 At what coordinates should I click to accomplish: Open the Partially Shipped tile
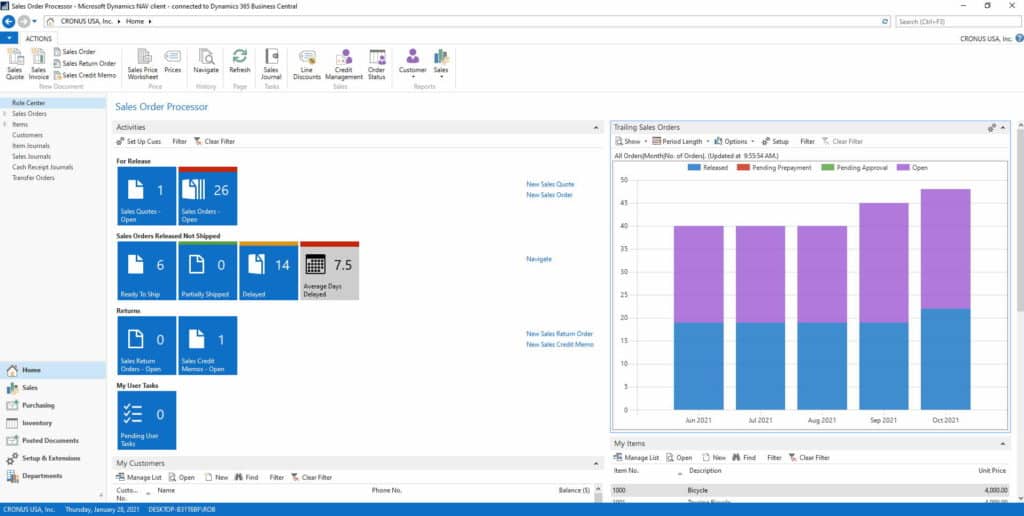(x=208, y=270)
